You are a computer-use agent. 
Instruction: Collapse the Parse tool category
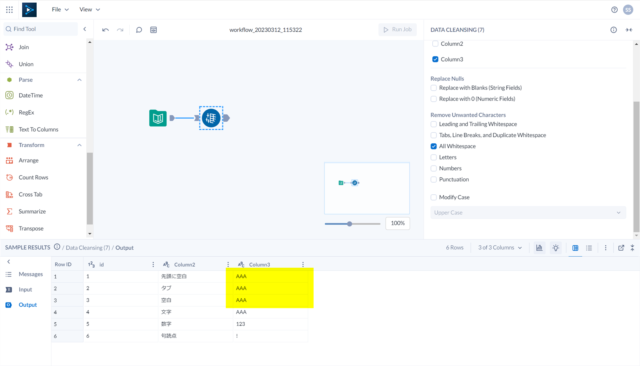[79, 80]
